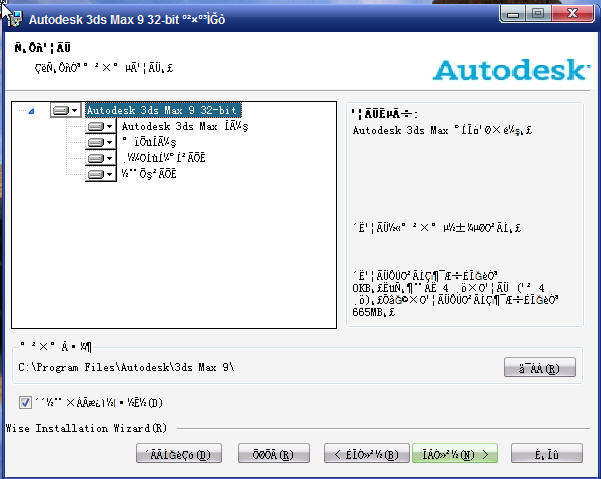The image size is (601, 479).
Task: Open the dropdown beside the first Autodesk 3ds Max sub-feature
Action: coord(100,126)
